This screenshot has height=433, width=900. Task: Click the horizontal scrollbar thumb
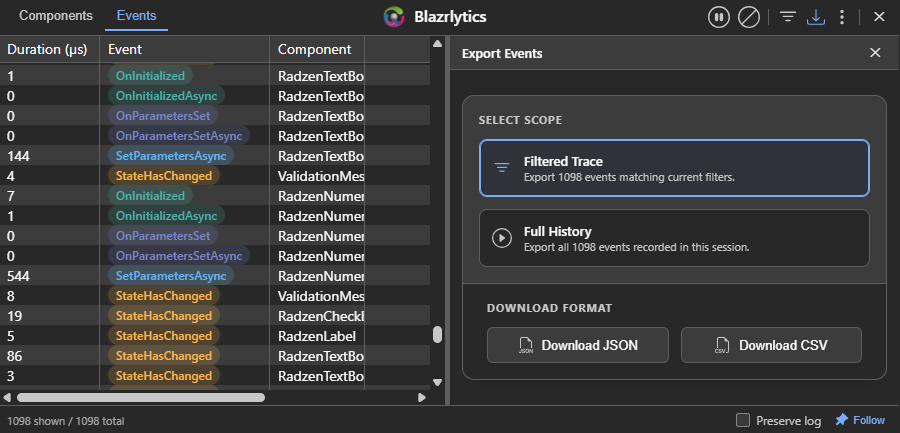click(141, 397)
